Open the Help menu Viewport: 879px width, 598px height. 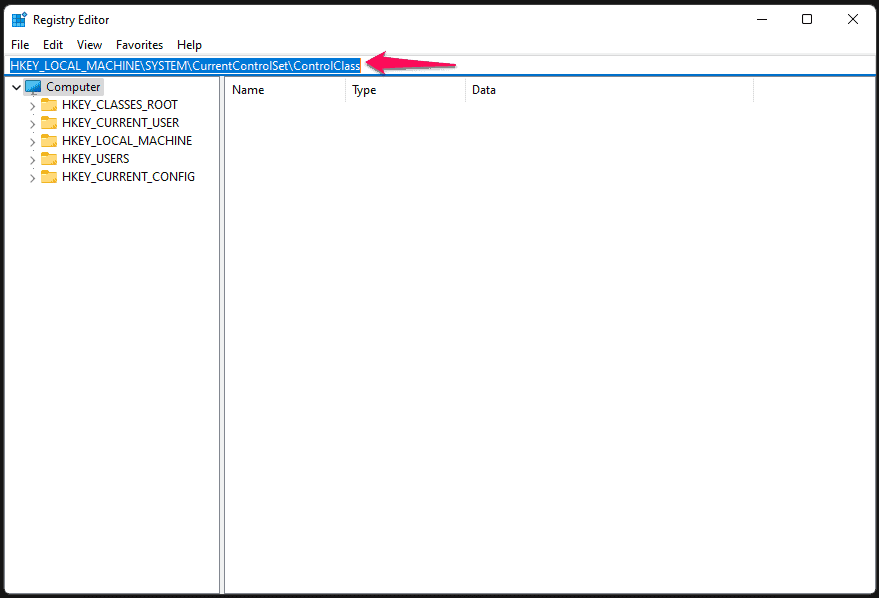tap(189, 45)
